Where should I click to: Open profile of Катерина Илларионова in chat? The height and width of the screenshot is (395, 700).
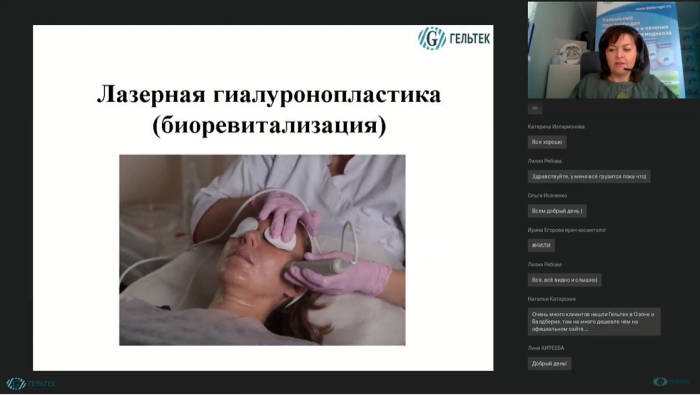pyautogui.click(x=556, y=127)
